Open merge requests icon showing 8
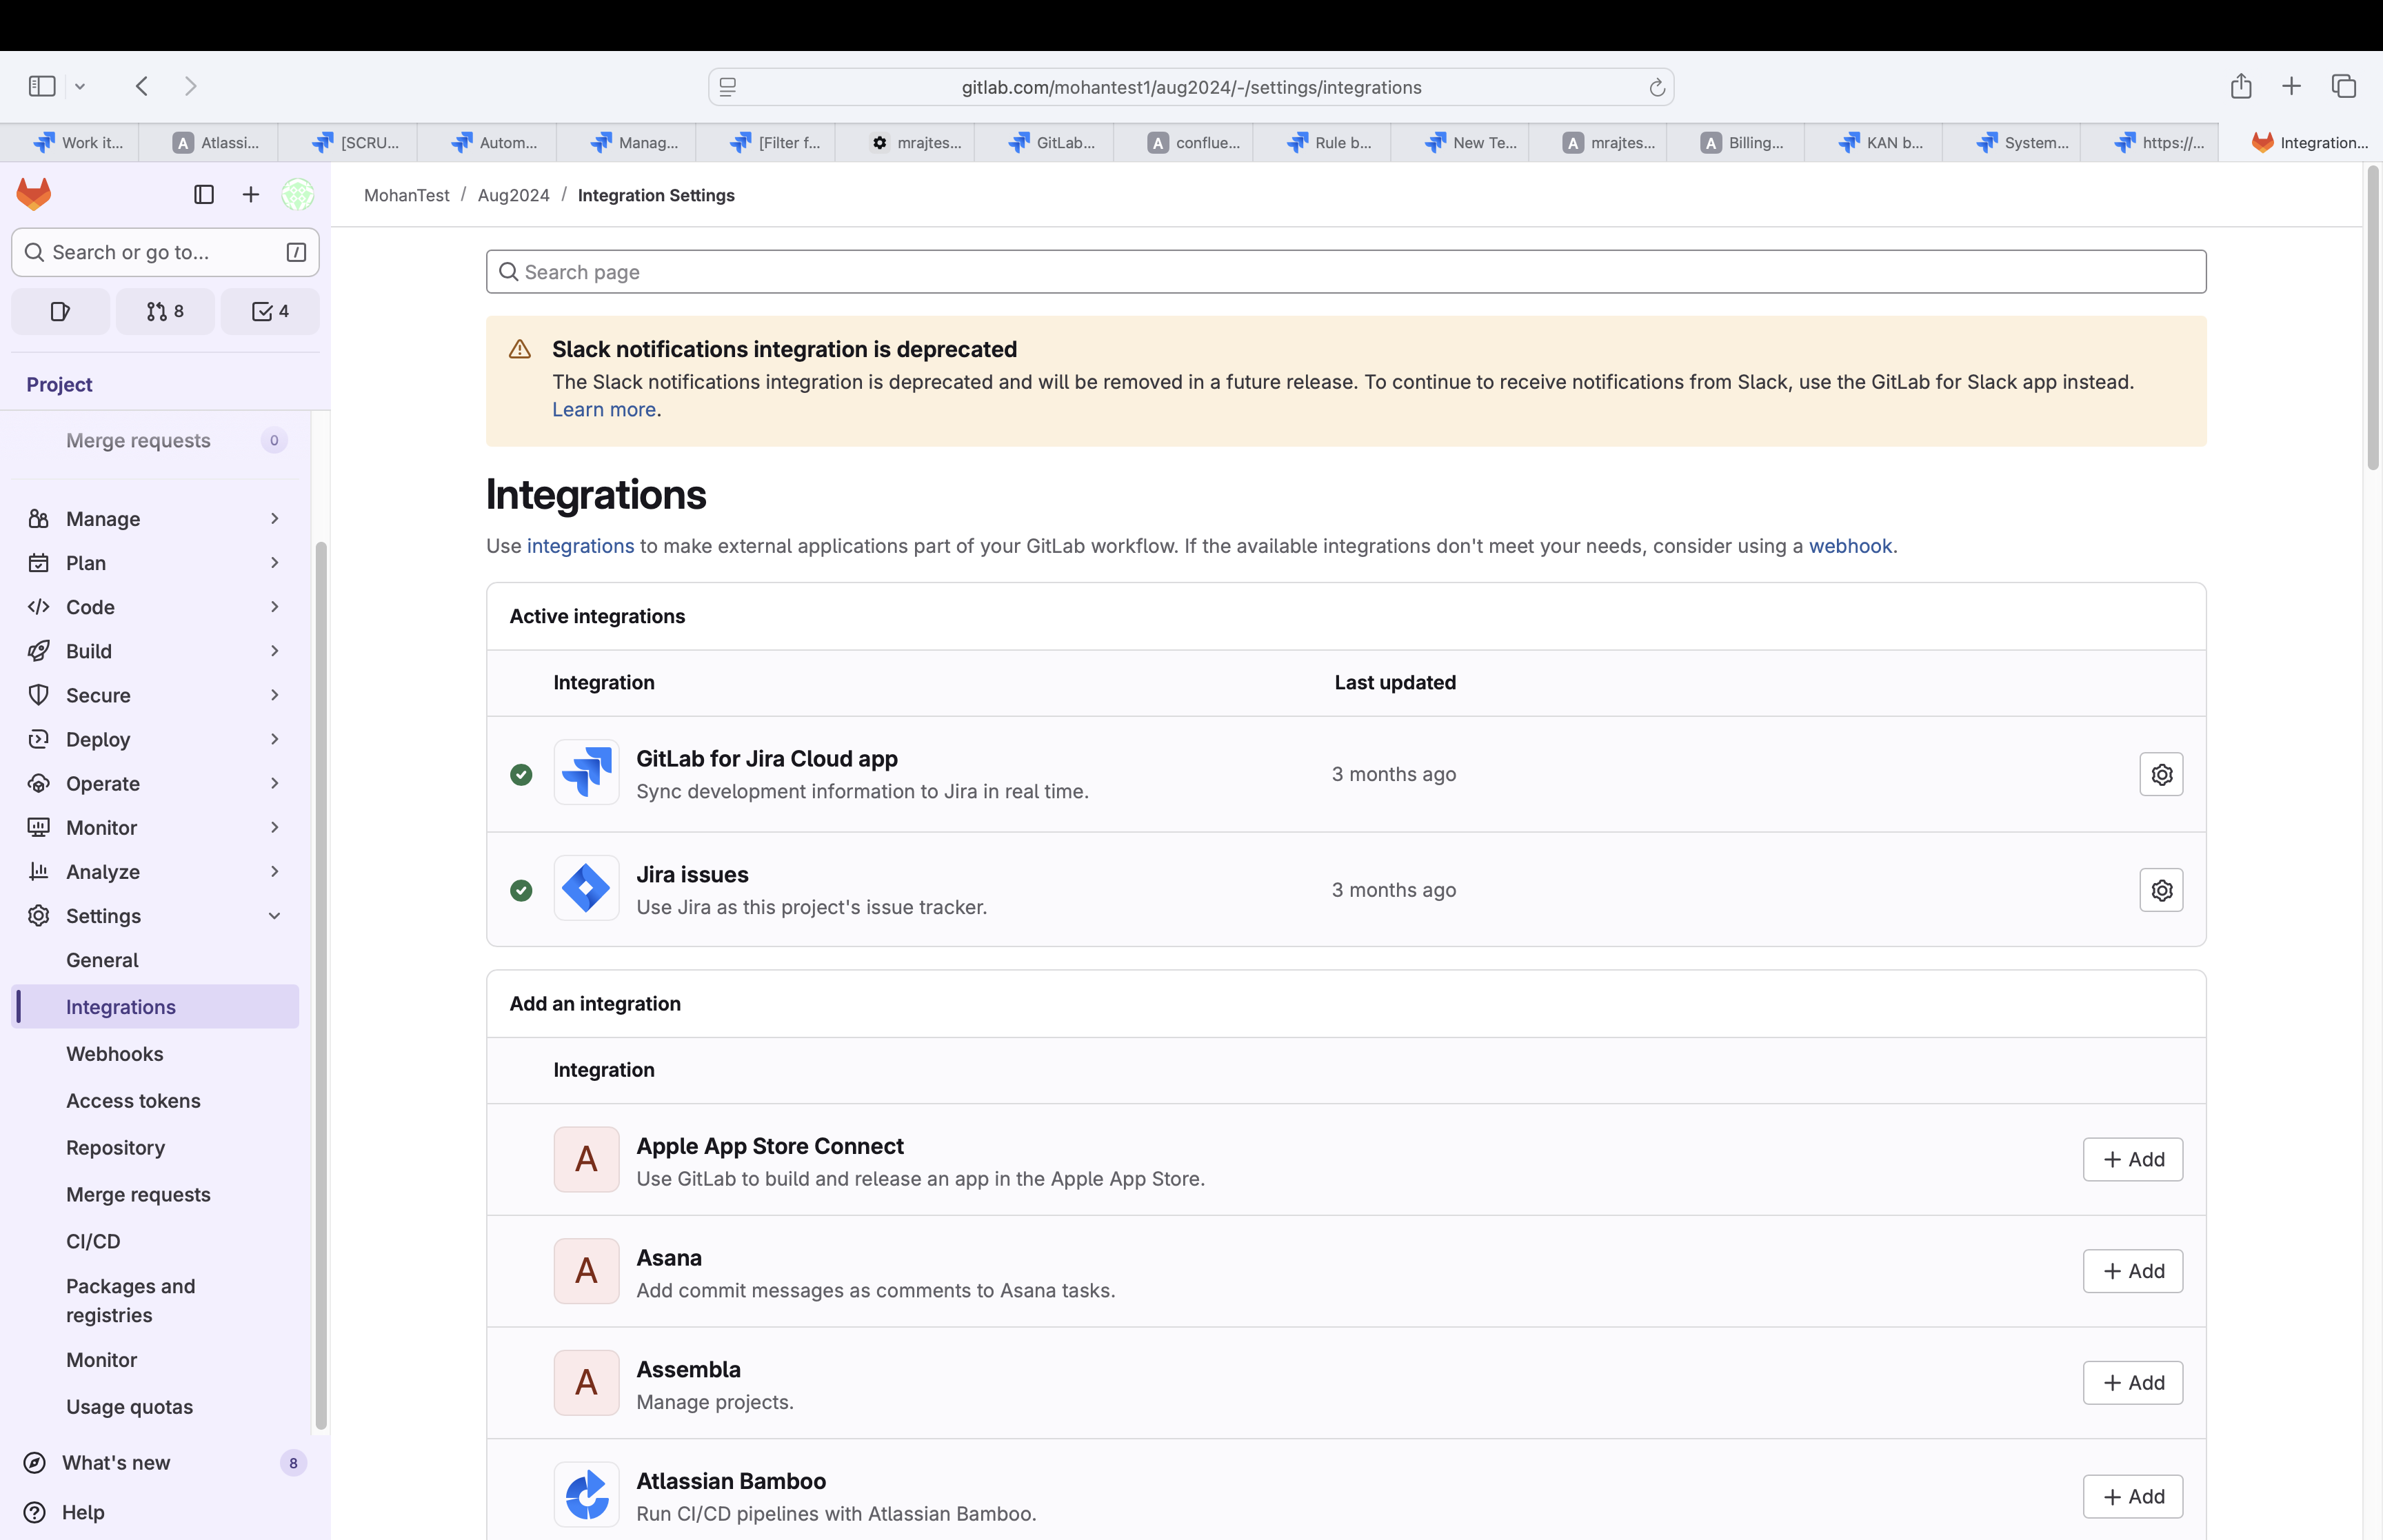 pyautogui.click(x=164, y=311)
